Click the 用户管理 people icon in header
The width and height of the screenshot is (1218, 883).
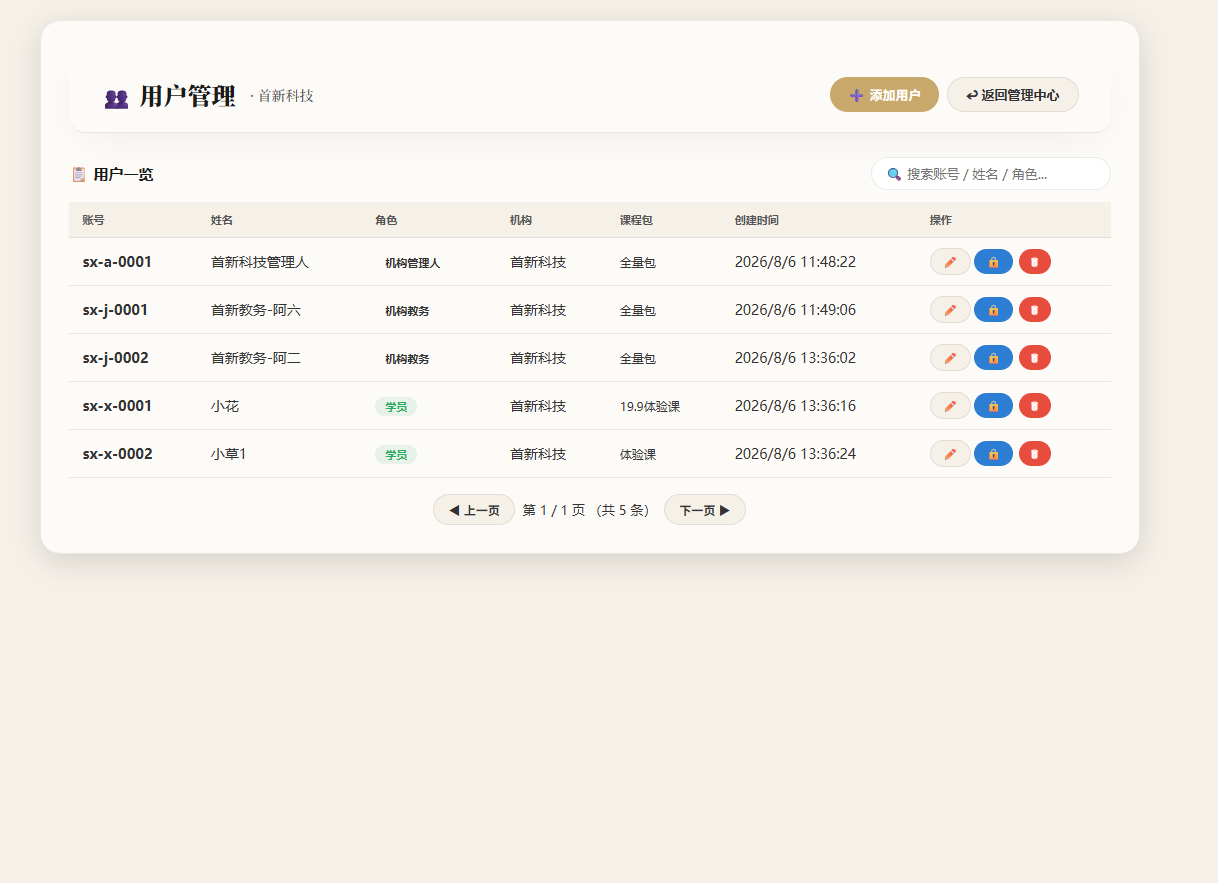116,98
